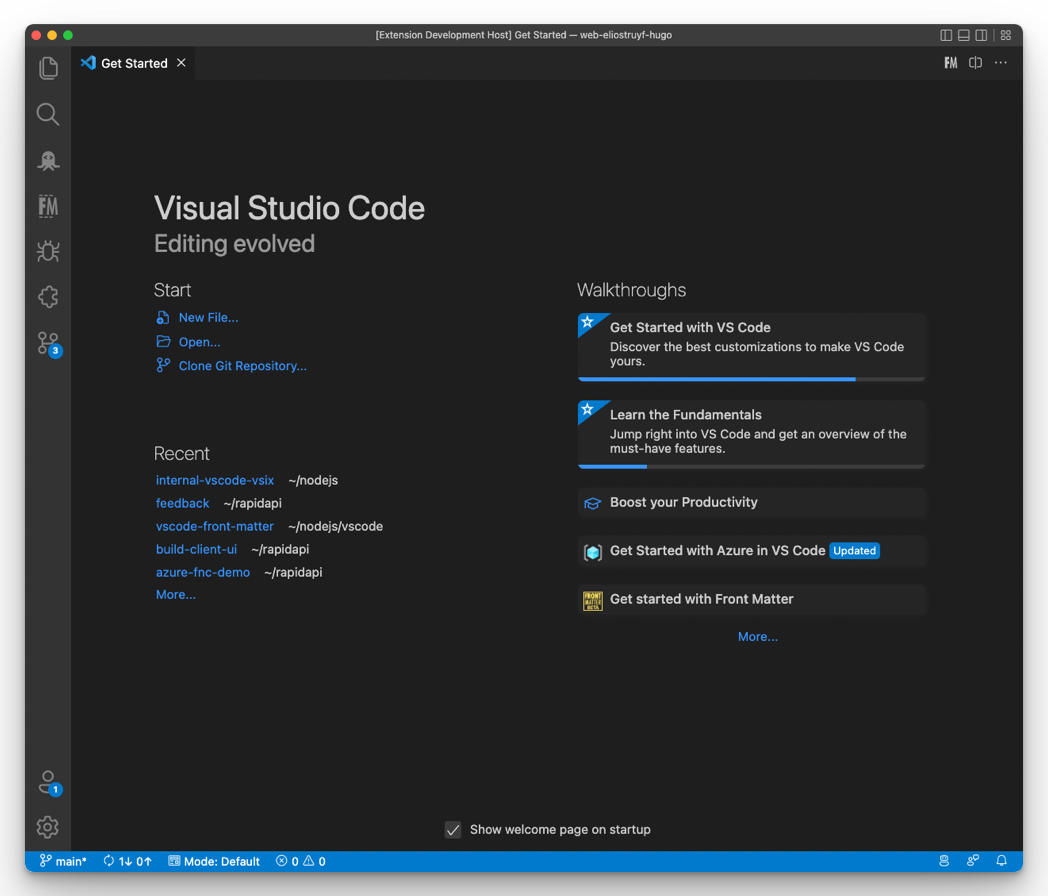Open the Run and Debug view
This screenshot has width=1048, height=896.
pos(47,251)
